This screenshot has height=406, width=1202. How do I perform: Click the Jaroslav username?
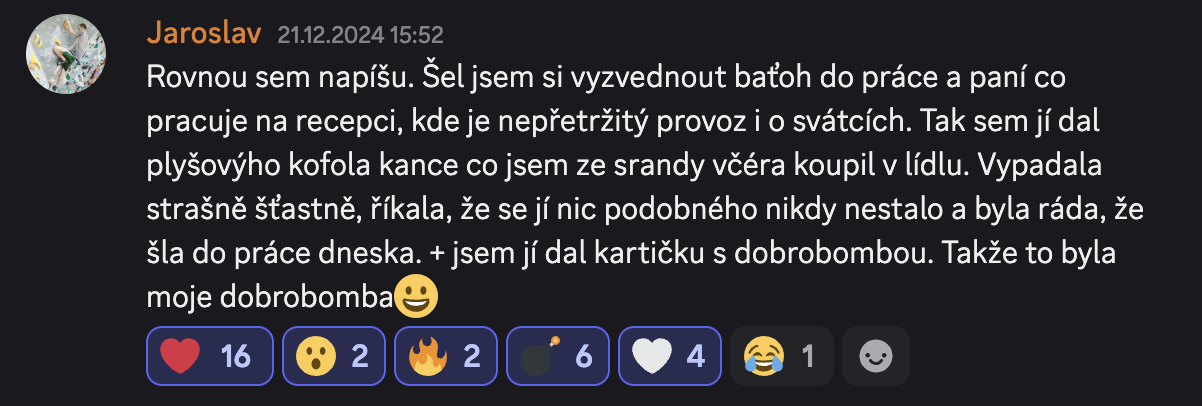point(204,33)
